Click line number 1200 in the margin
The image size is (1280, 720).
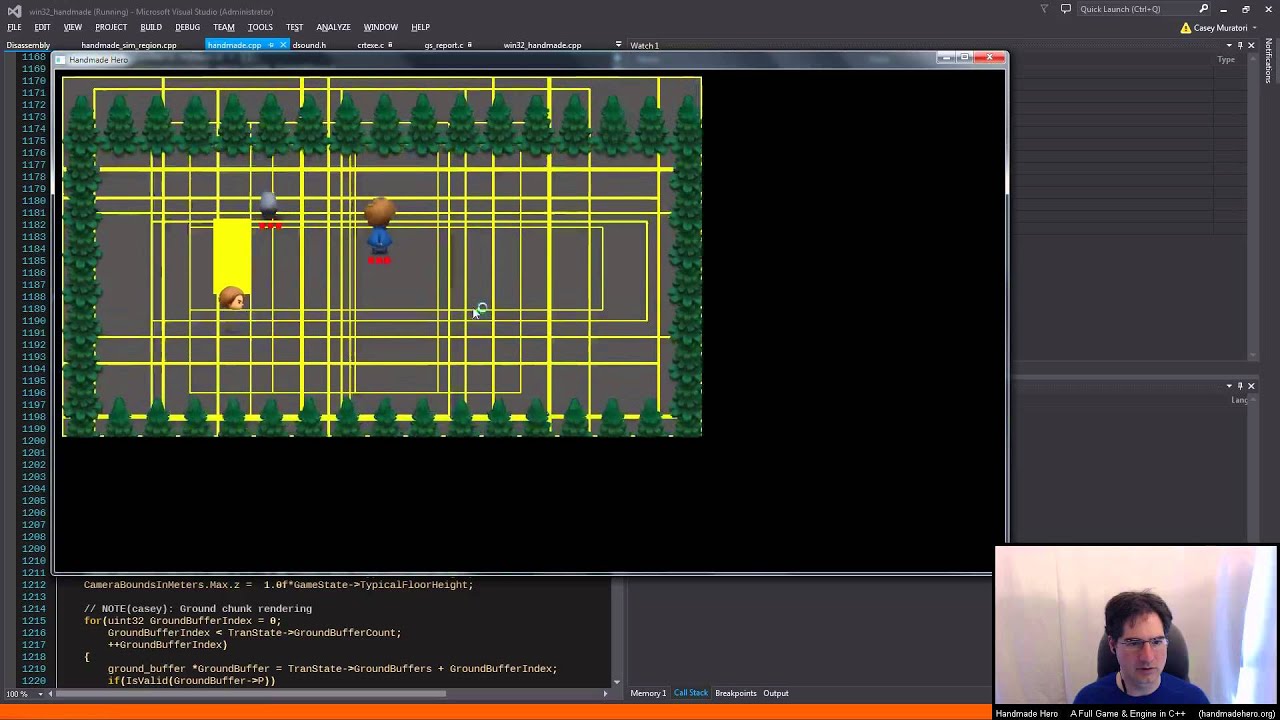point(33,441)
